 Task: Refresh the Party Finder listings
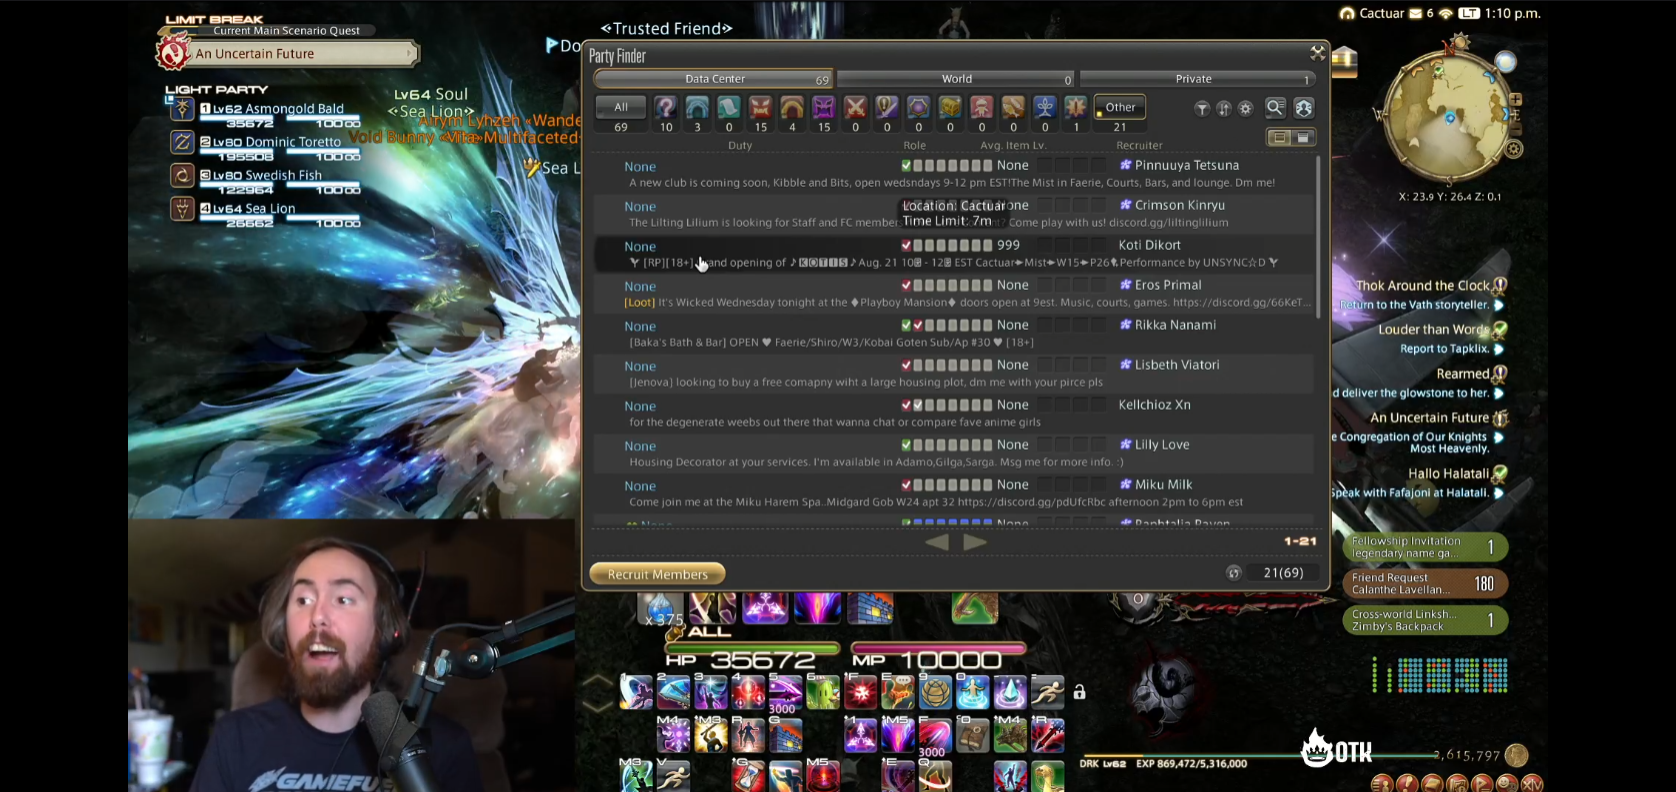[x=1234, y=573]
